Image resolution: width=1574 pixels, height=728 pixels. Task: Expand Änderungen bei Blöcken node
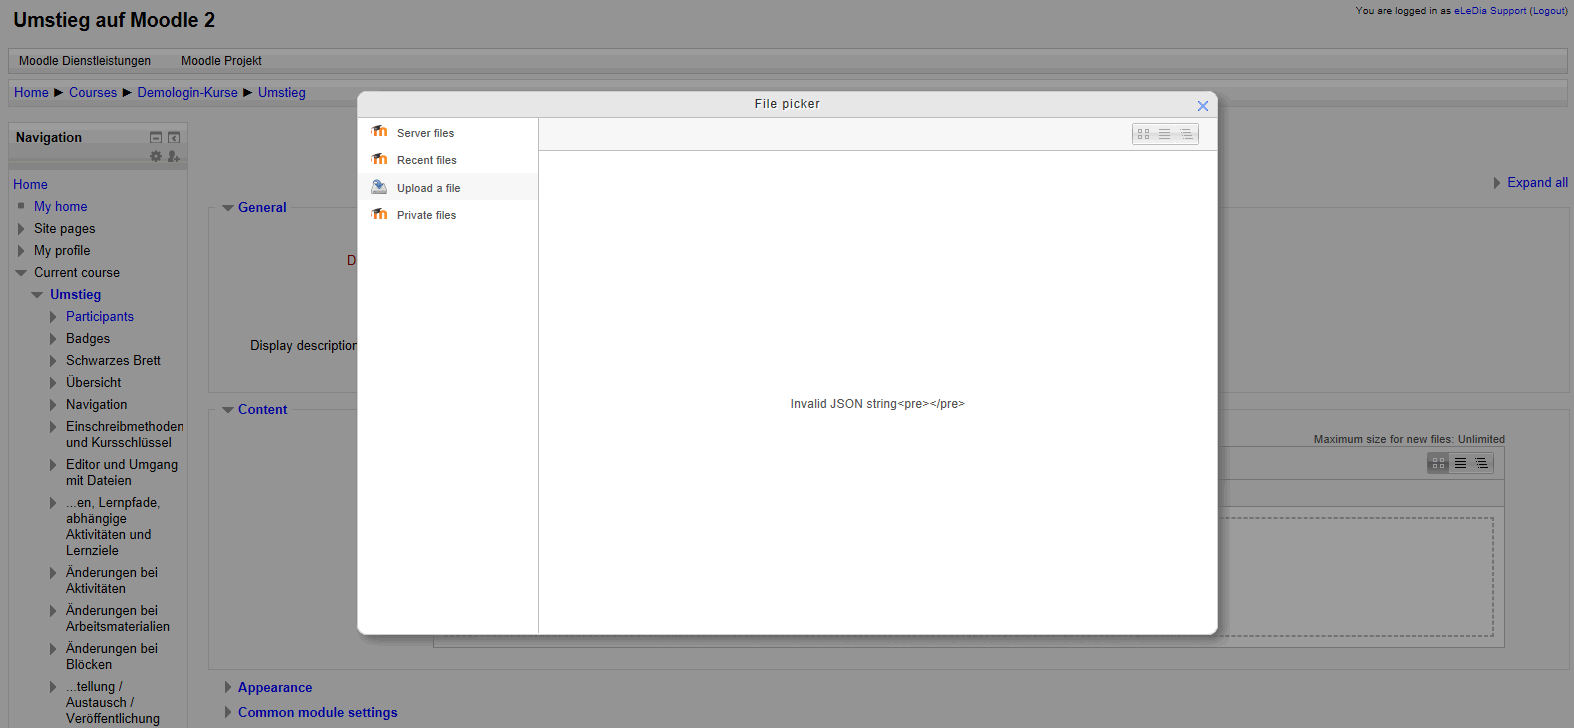pos(53,648)
